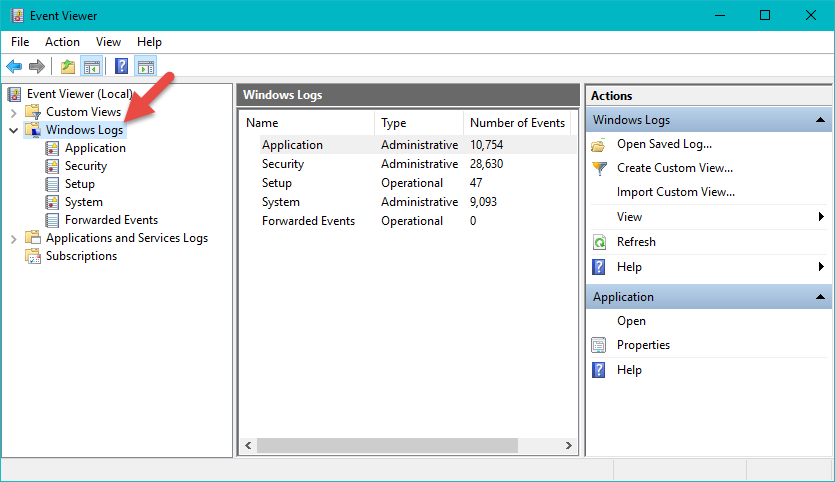Open Saved Log from the Actions pane

click(x=664, y=144)
